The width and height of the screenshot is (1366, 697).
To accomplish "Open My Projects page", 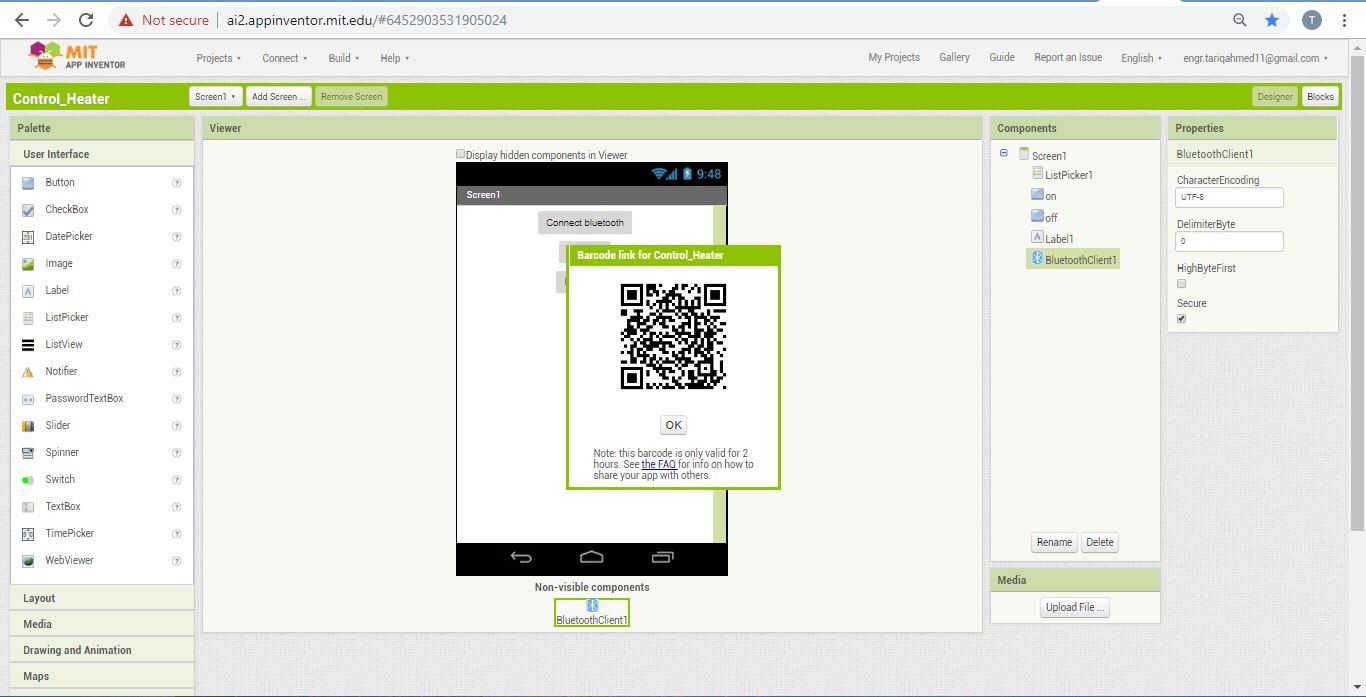I will point(894,57).
